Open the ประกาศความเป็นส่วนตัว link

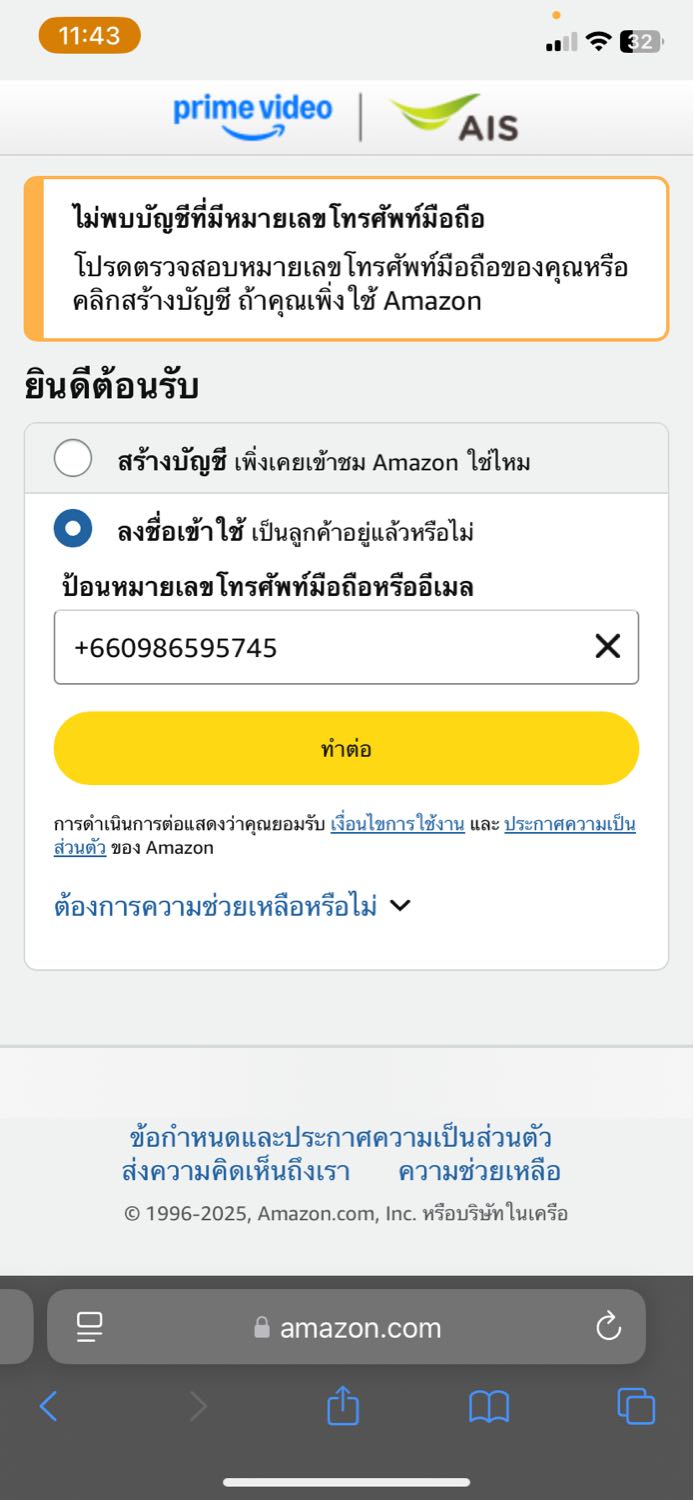[569, 825]
